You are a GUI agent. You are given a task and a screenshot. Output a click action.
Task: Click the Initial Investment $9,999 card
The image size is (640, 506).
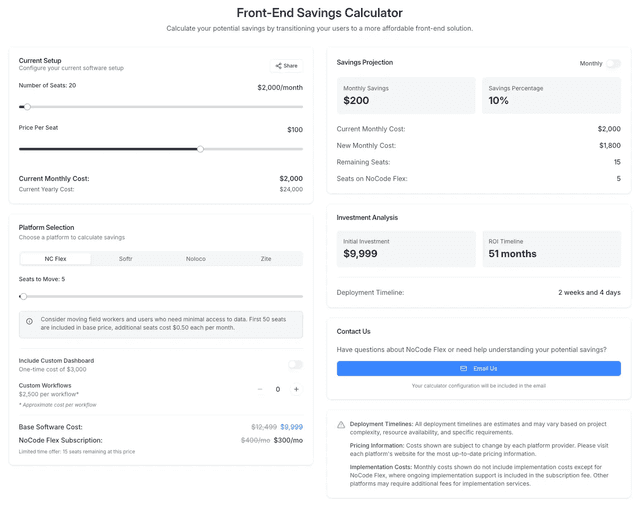(x=406, y=249)
